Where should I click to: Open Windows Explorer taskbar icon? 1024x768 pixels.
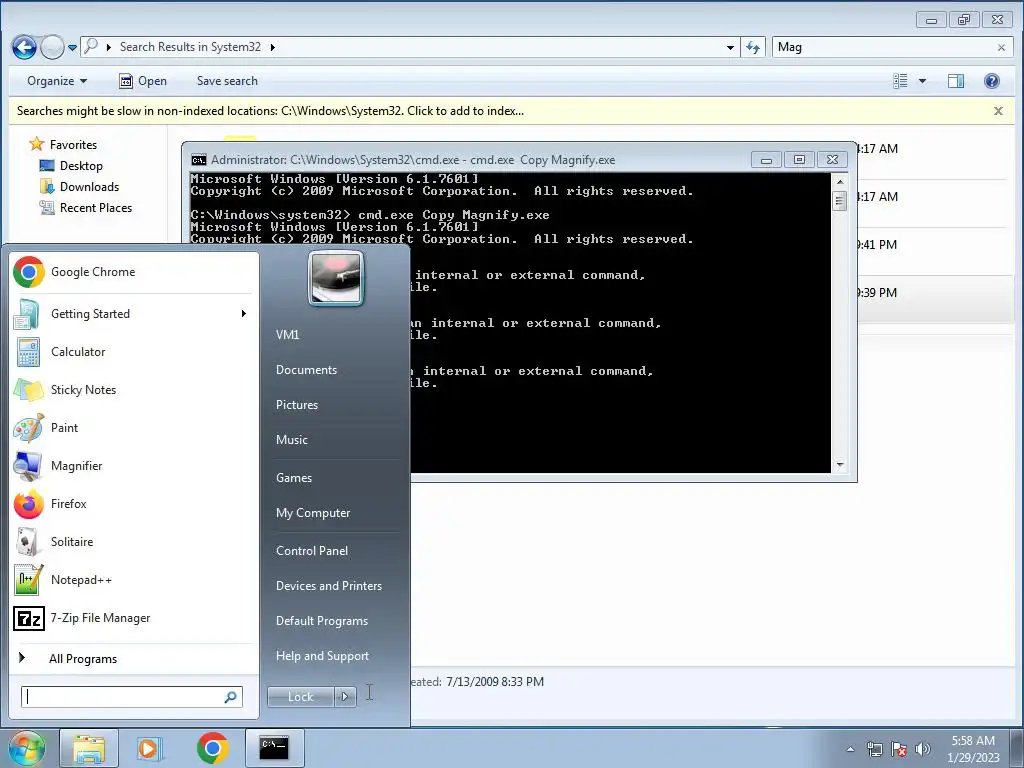coord(89,748)
